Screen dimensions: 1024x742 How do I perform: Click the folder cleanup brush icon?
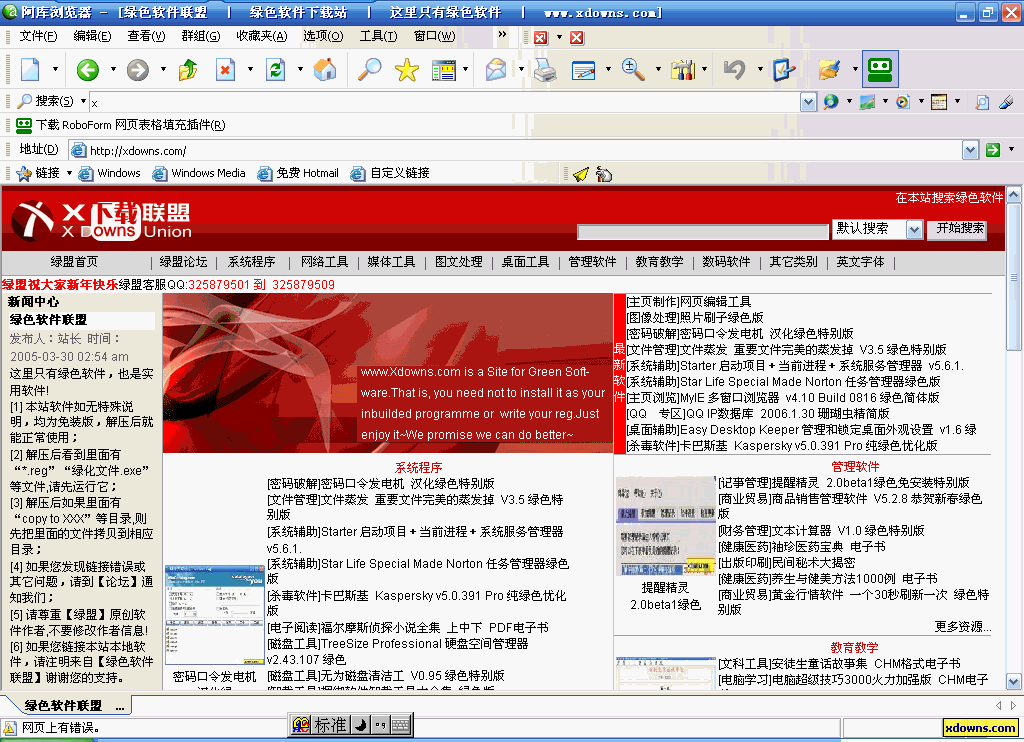click(x=829, y=69)
